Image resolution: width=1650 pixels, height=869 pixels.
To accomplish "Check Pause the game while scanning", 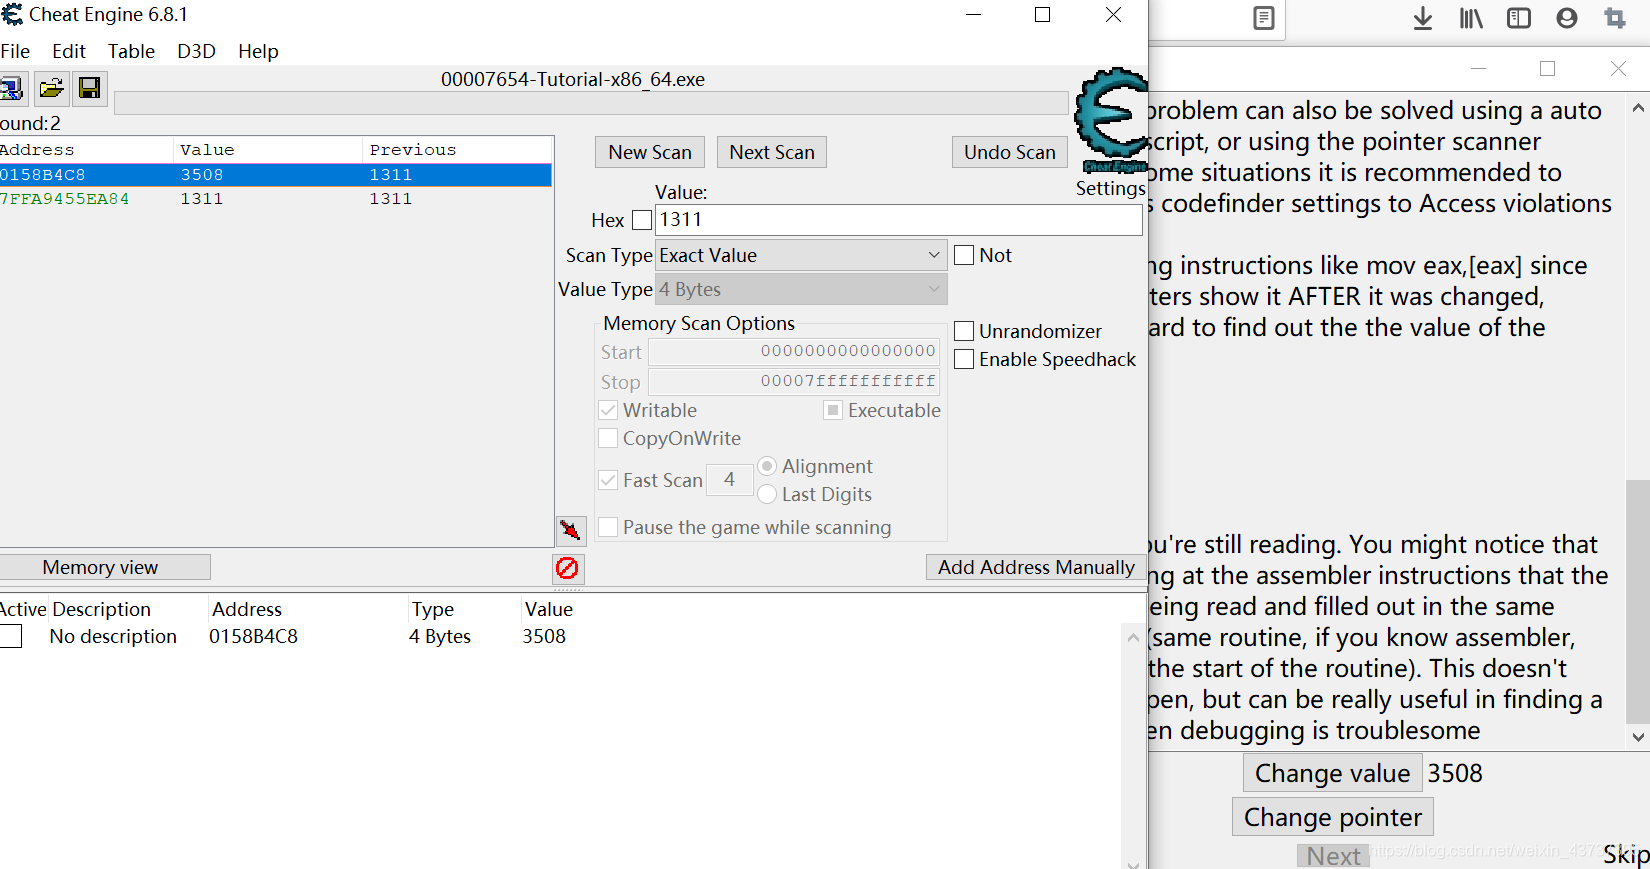I will coord(608,527).
